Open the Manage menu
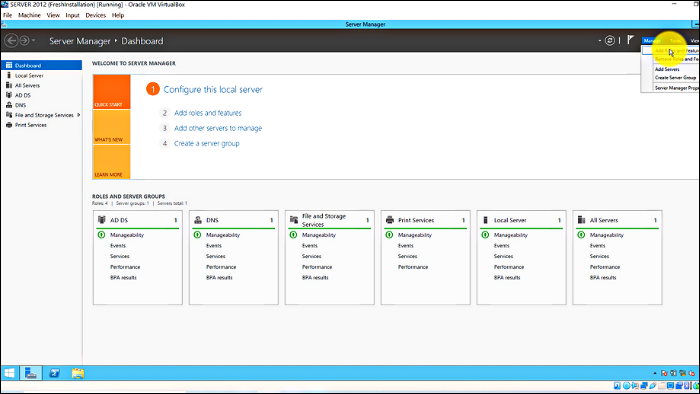The width and height of the screenshot is (700, 394). coord(652,41)
